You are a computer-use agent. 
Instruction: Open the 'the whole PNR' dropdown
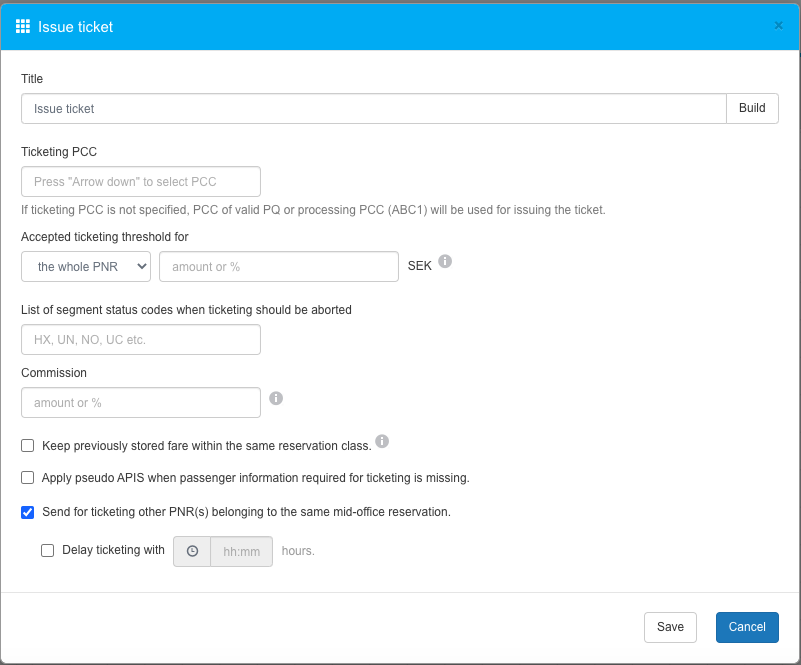pyautogui.click(x=86, y=267)
